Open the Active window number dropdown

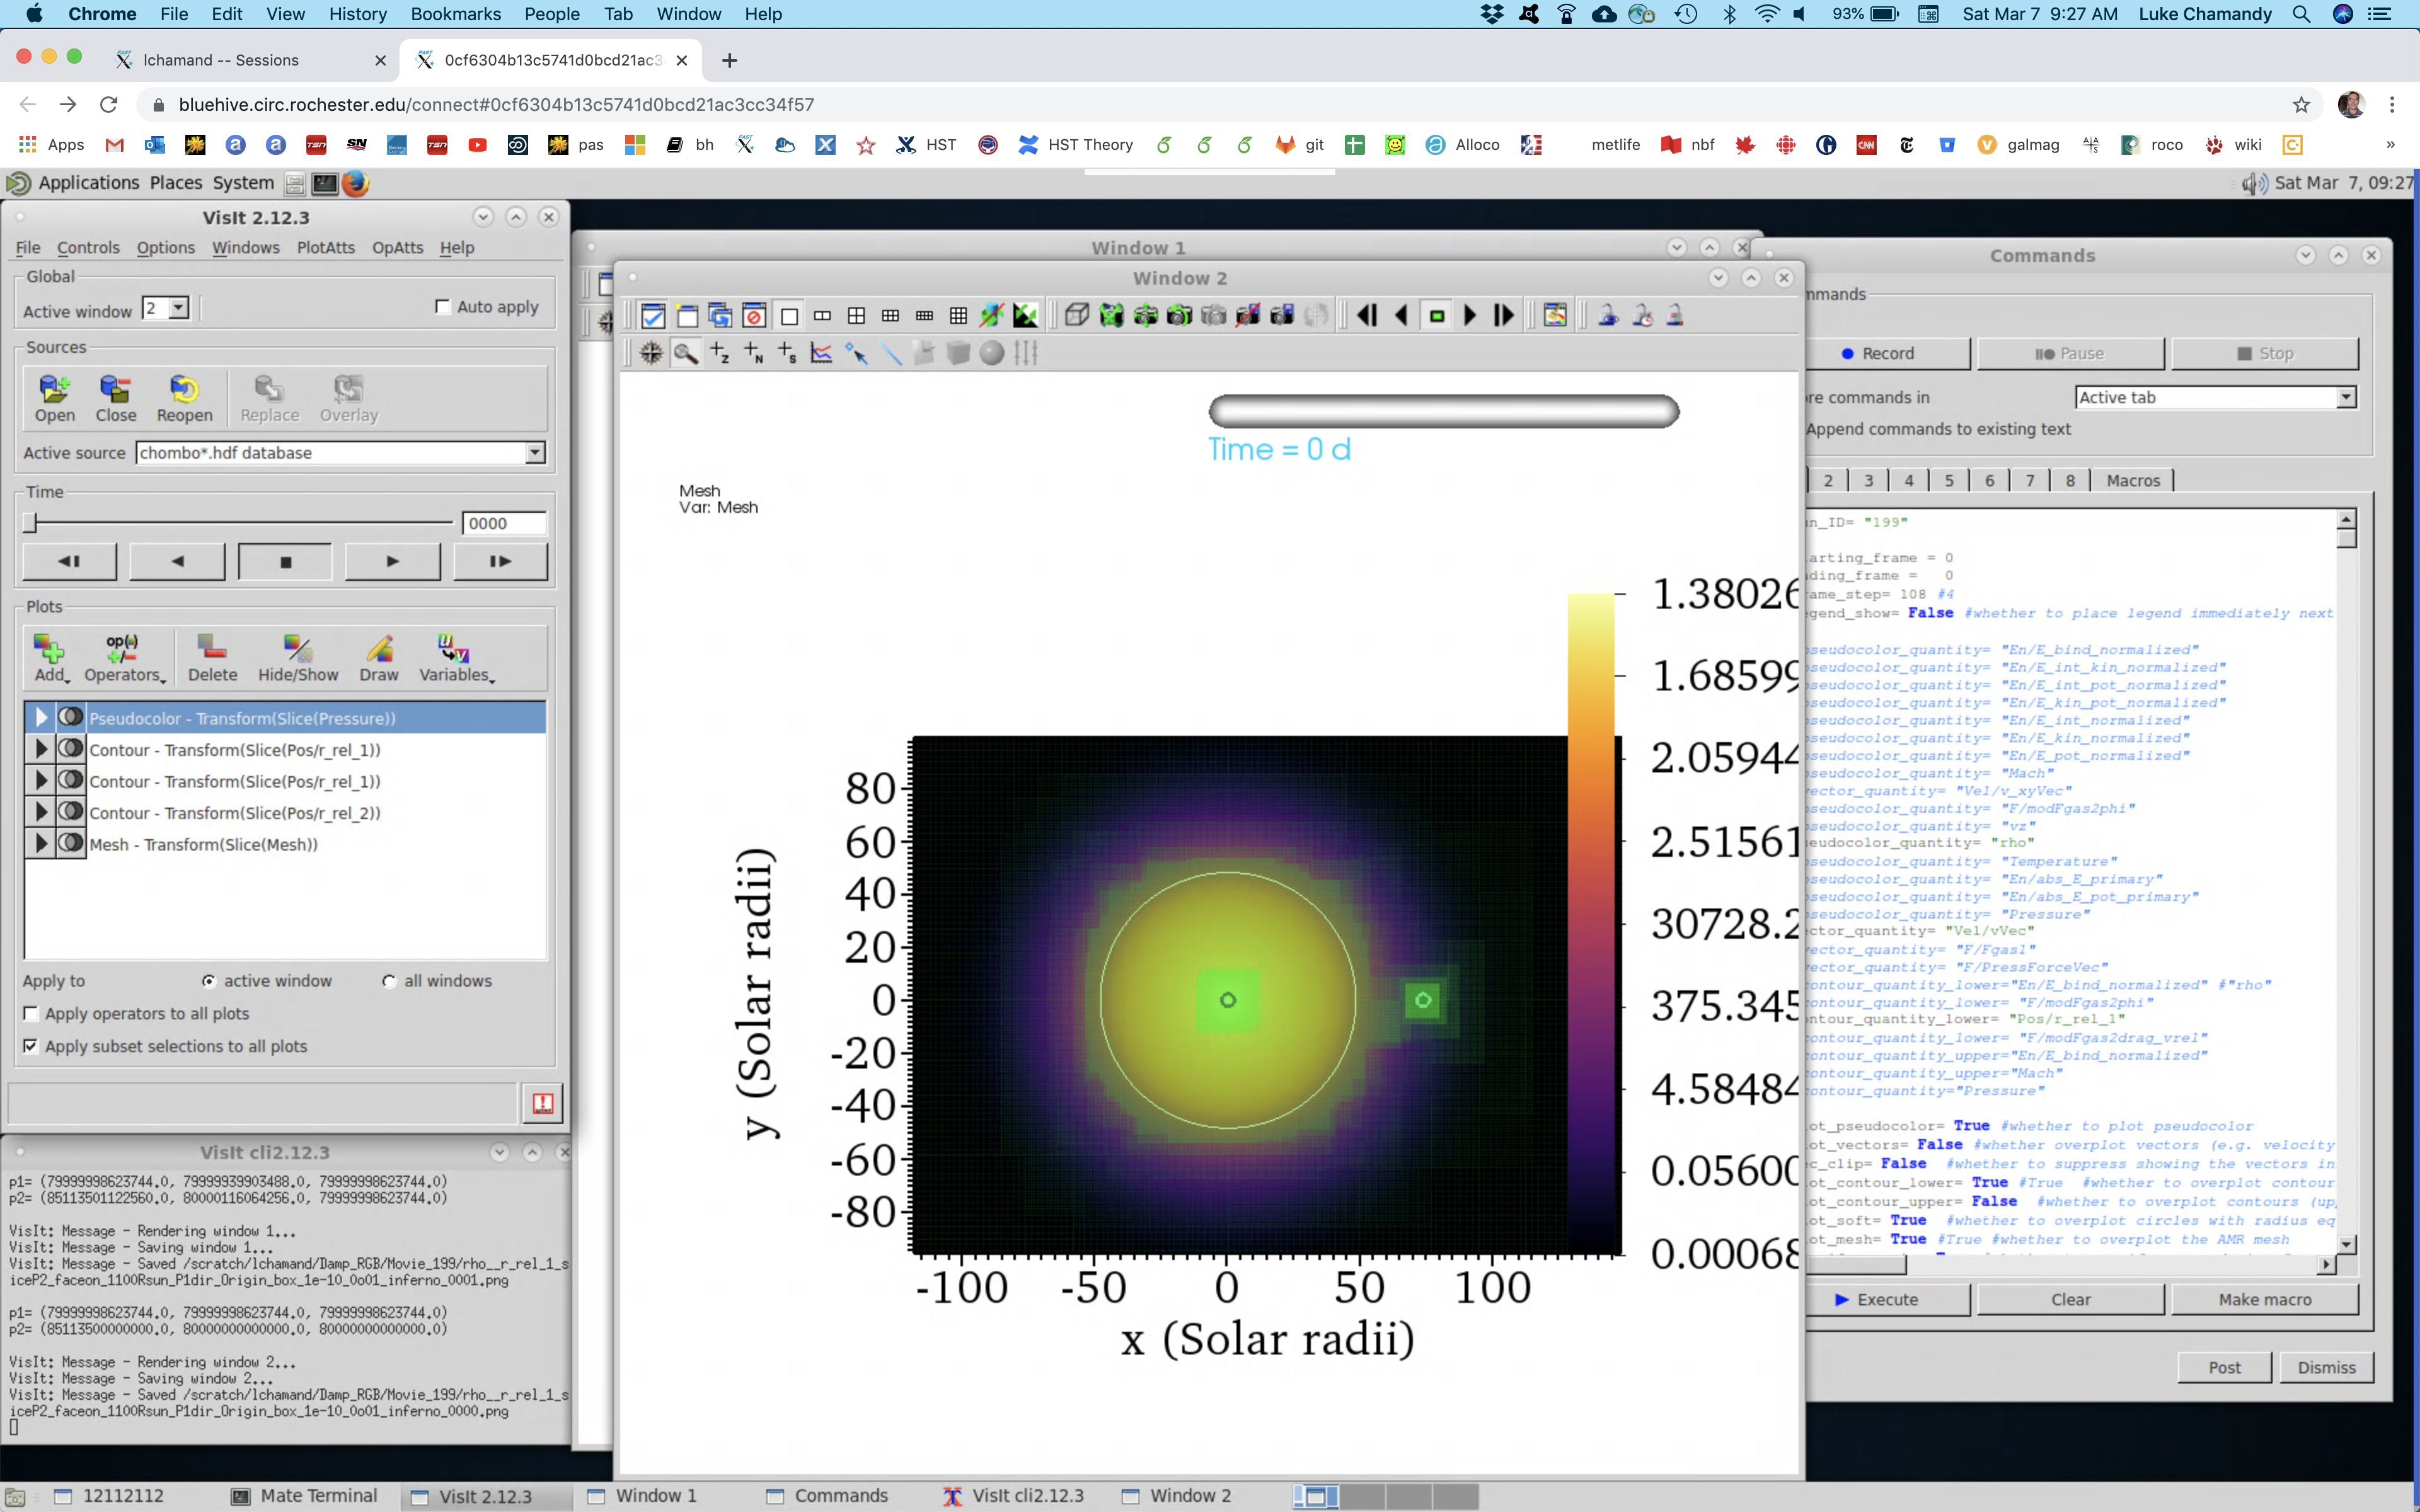179,308
